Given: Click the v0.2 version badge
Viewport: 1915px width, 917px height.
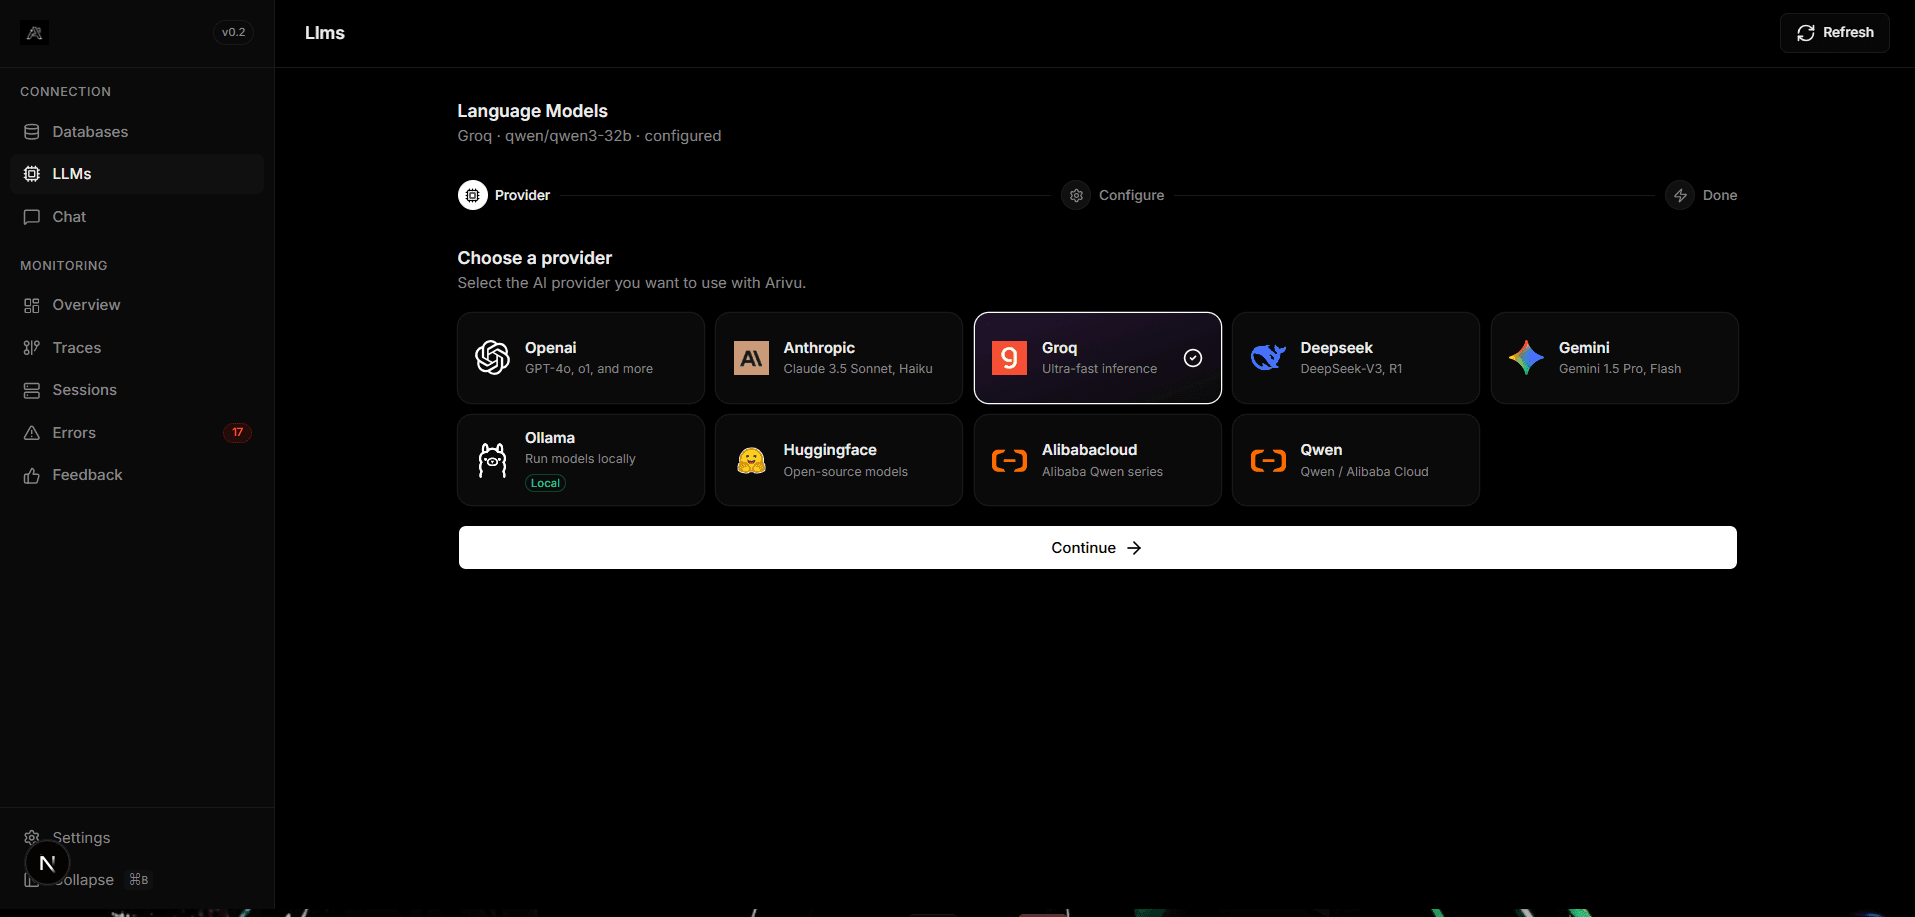Looking at the screenshot, I should pos(233,33).
